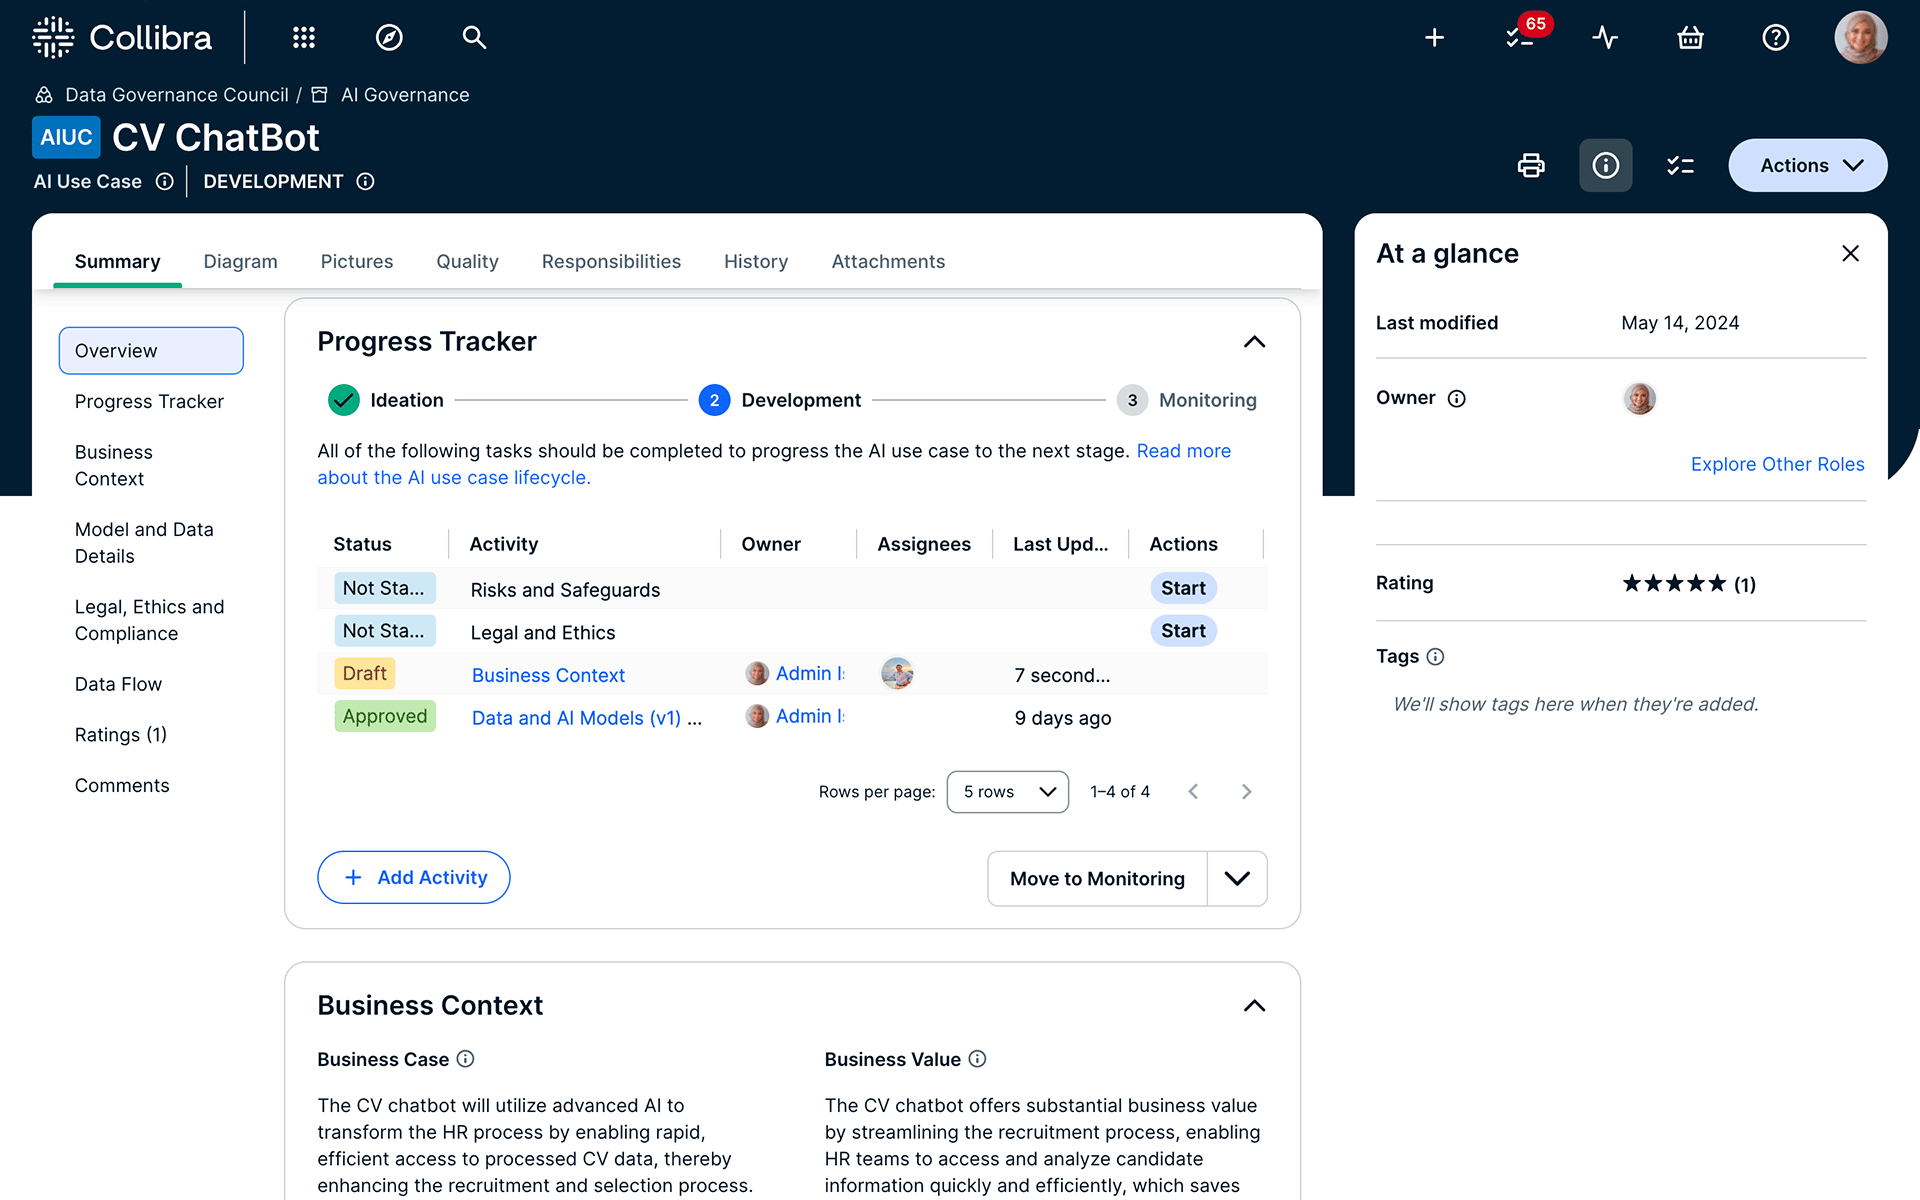Image resolution: width=1920 pixels, height=1200 pixels.
Task: Open the browse compass icon
Action: click(389, 37)
